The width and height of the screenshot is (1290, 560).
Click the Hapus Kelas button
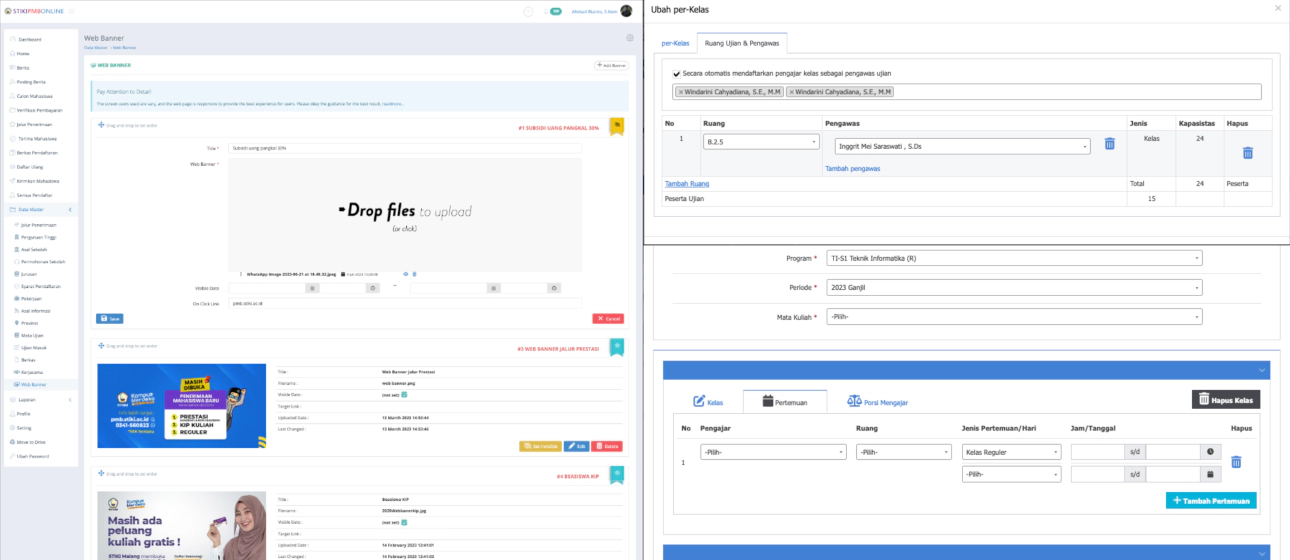click(x=1226, y=399)
